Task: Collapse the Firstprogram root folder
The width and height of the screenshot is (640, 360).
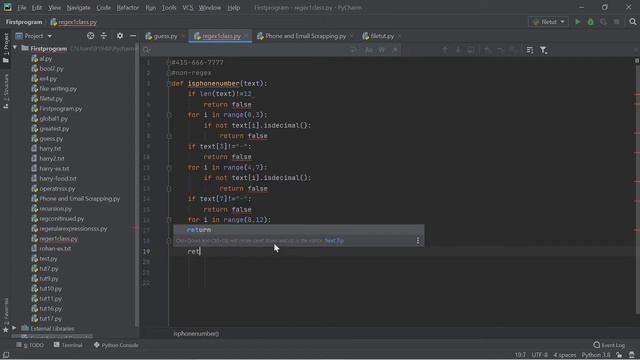Action: pyautogui.click(x=15, y=48)
